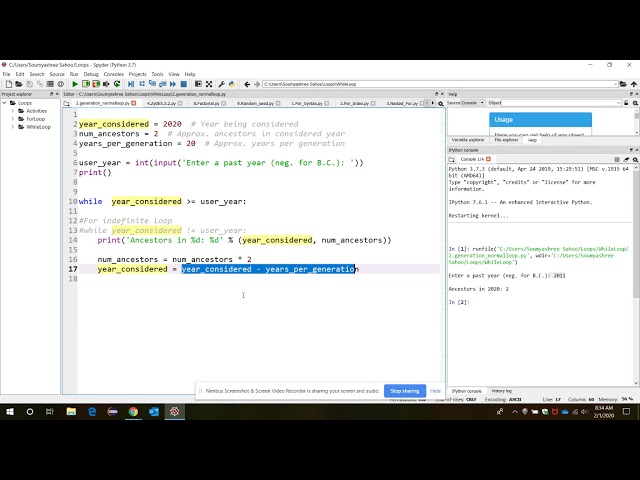Run current cell and advance

pyautogui.click(x=96, y=84)
